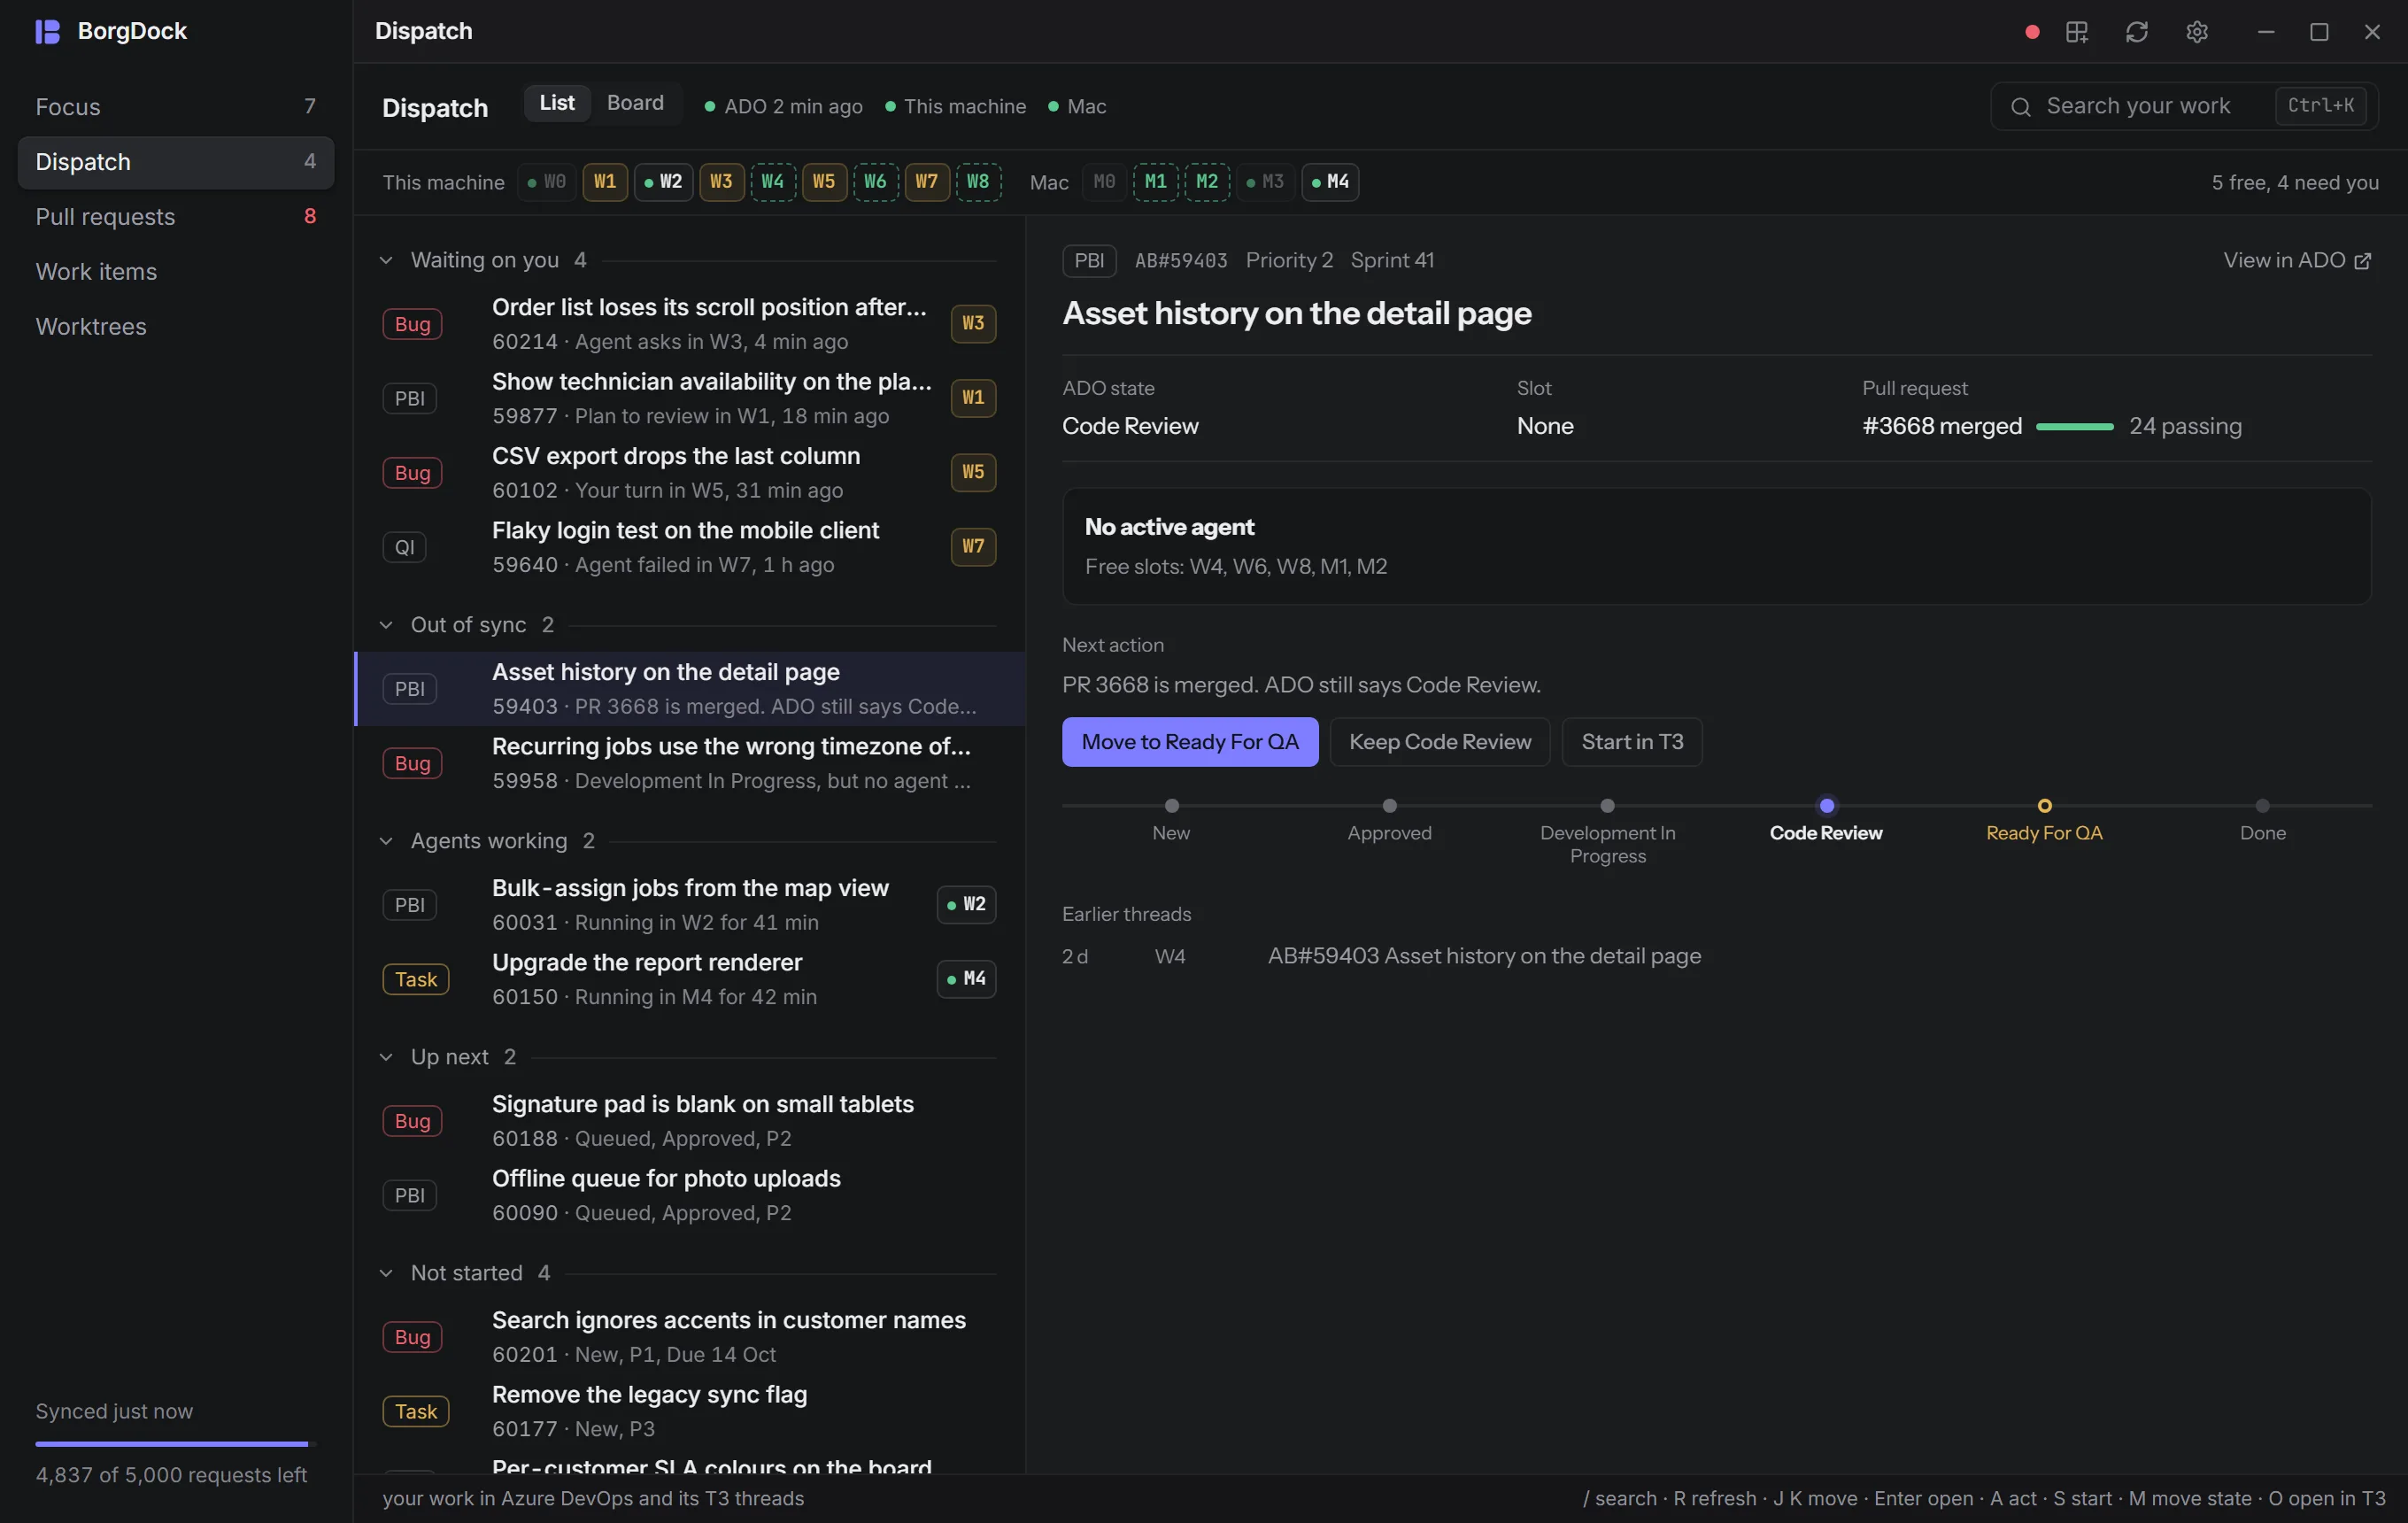The width and height of the screenshot is (2408, 1523).
Task: Click the Bug tag on CSV export row
Action: click(412, 473)
